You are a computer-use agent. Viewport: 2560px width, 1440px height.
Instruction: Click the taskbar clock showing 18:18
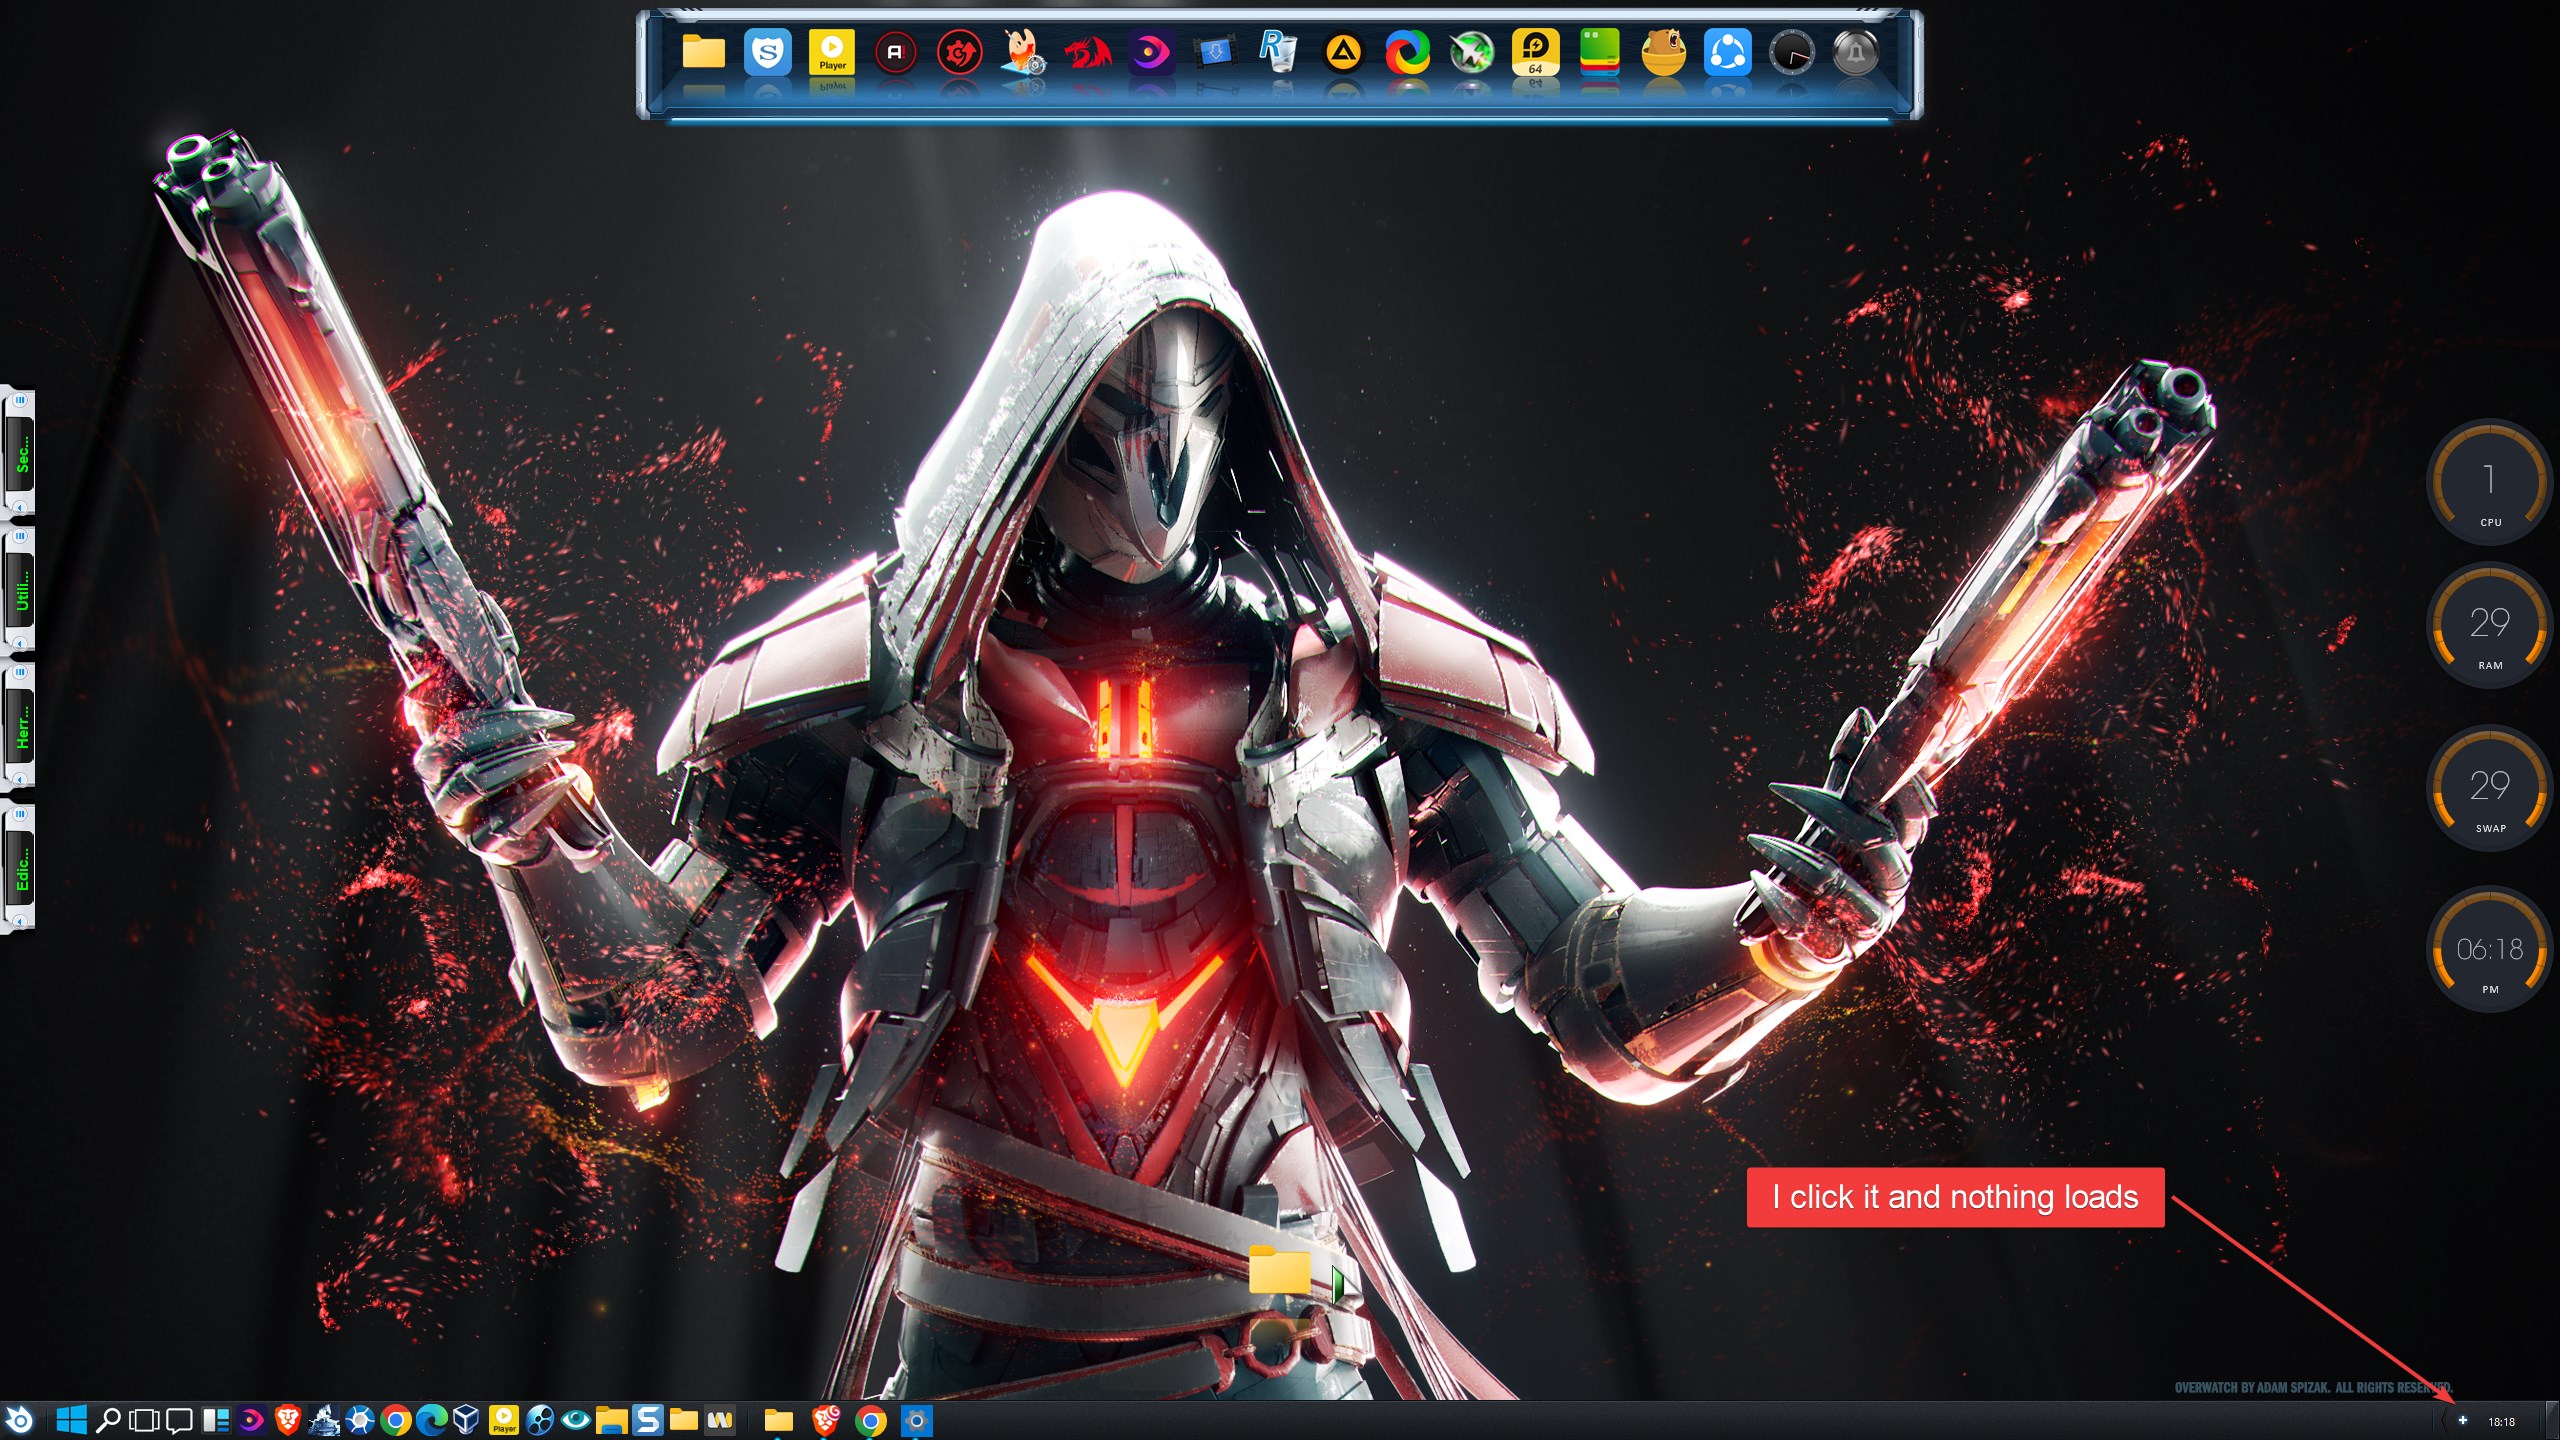(2501, 1421)
